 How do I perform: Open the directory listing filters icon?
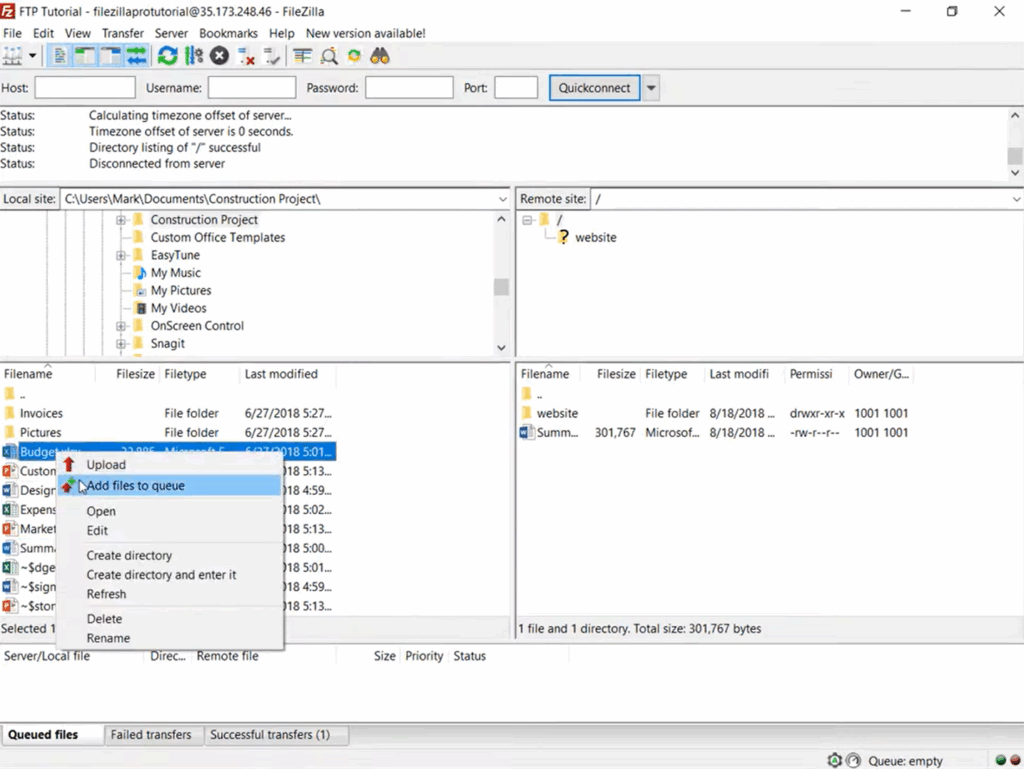(302, 56)
